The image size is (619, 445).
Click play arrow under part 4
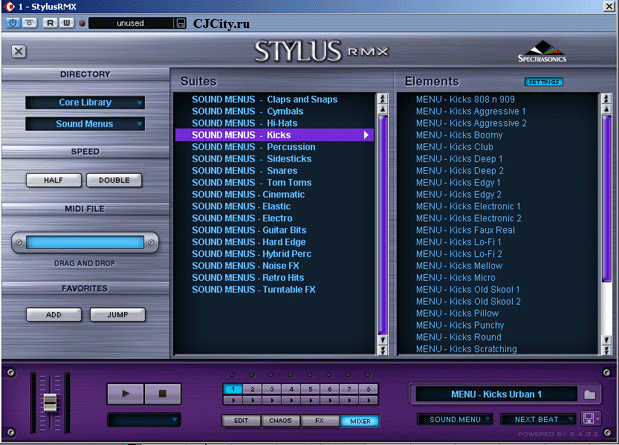[x=291, y=400]
